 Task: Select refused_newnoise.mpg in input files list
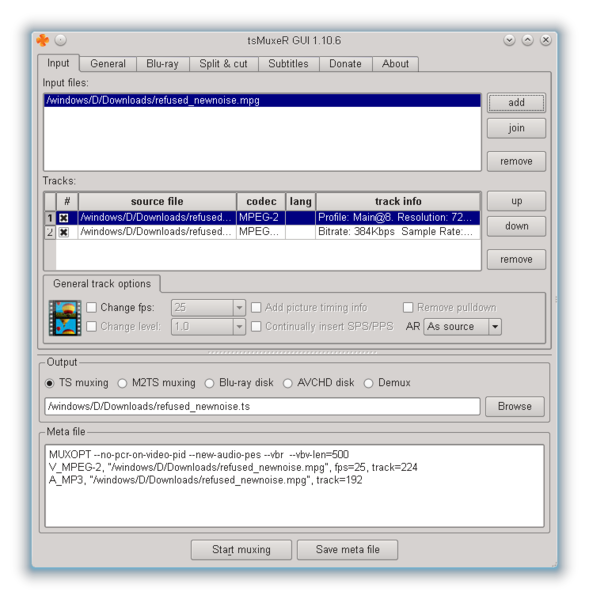pyautogui.click(x=262, y=100)
